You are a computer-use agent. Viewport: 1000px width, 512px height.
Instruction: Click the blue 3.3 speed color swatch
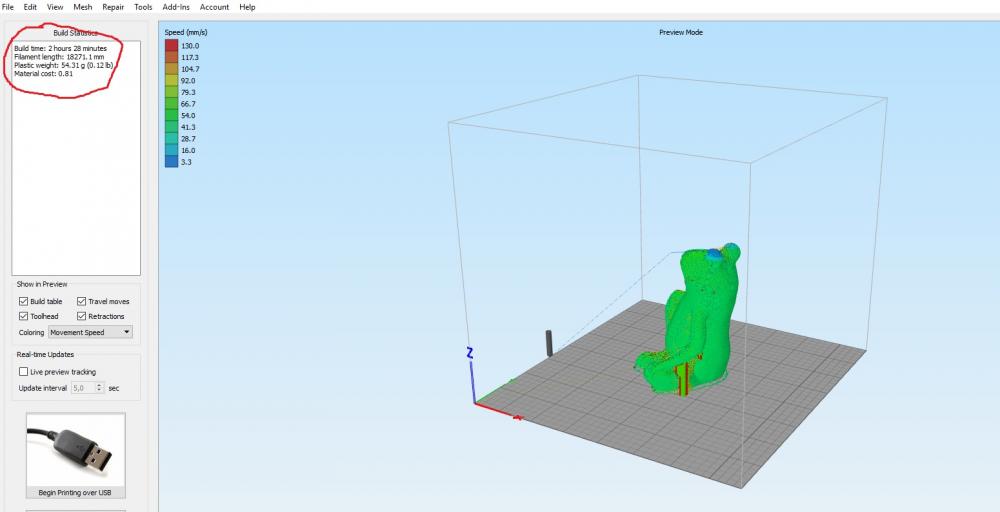171,161
